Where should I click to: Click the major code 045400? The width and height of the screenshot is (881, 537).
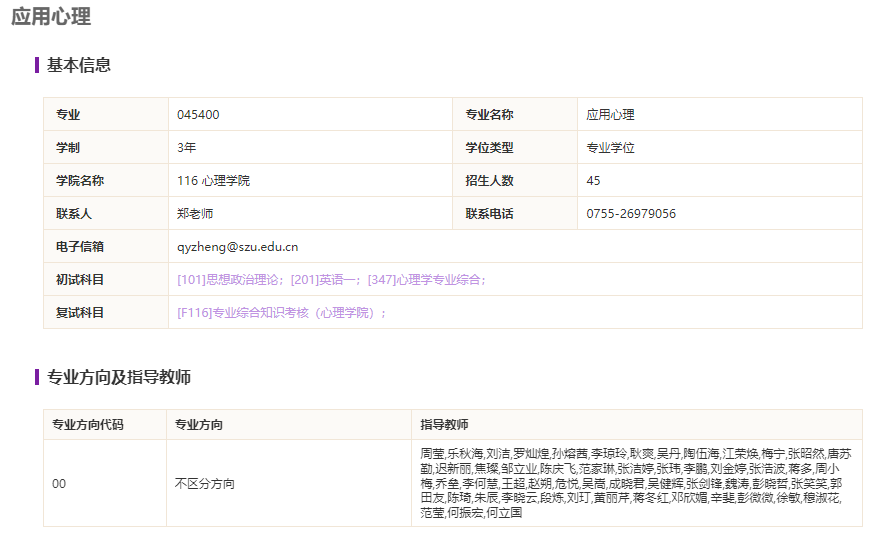coord(198,115)
